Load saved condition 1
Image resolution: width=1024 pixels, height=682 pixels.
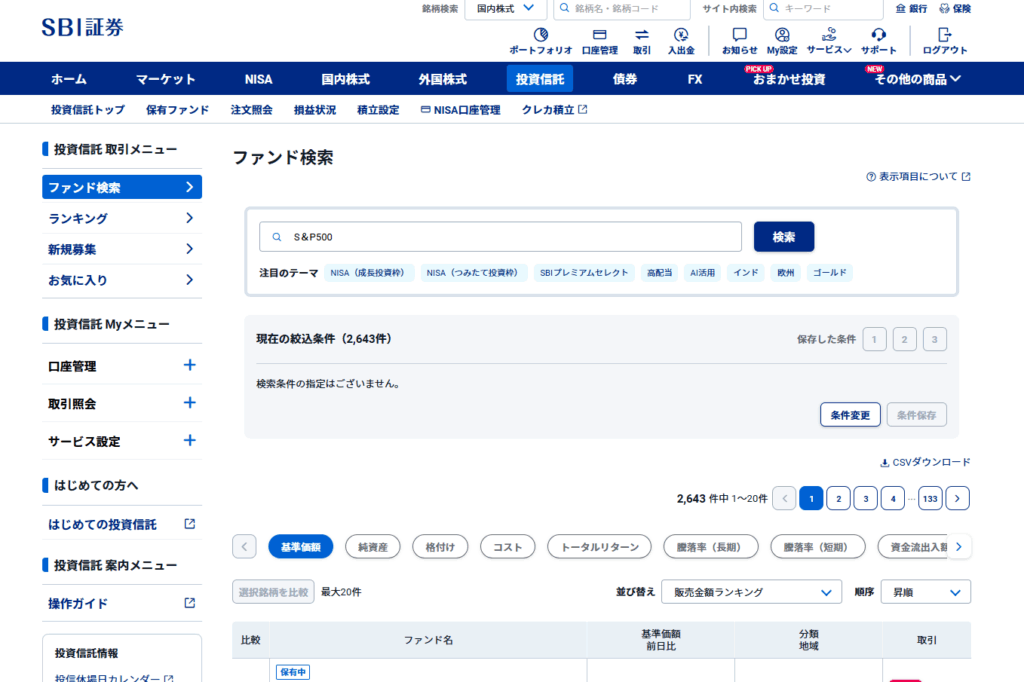pyautogui.click(x=874, y=339)
